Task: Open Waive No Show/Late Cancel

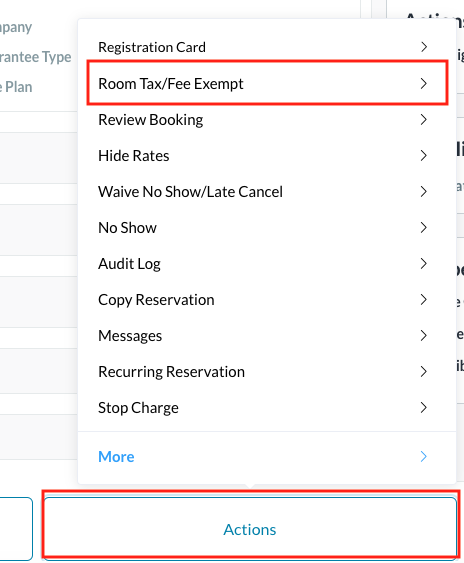Action: tap(267, 191)
